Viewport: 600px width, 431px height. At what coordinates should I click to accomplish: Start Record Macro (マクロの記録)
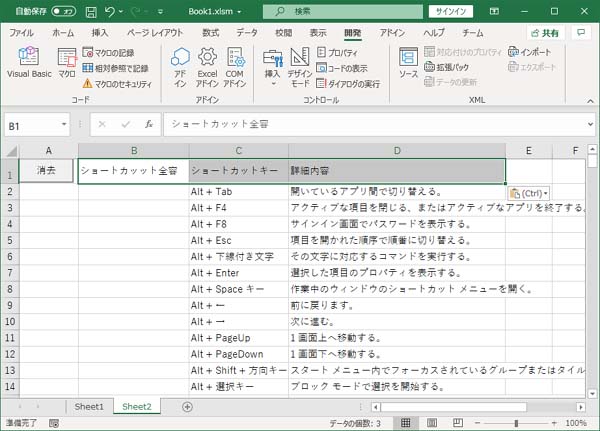[109, 52]
